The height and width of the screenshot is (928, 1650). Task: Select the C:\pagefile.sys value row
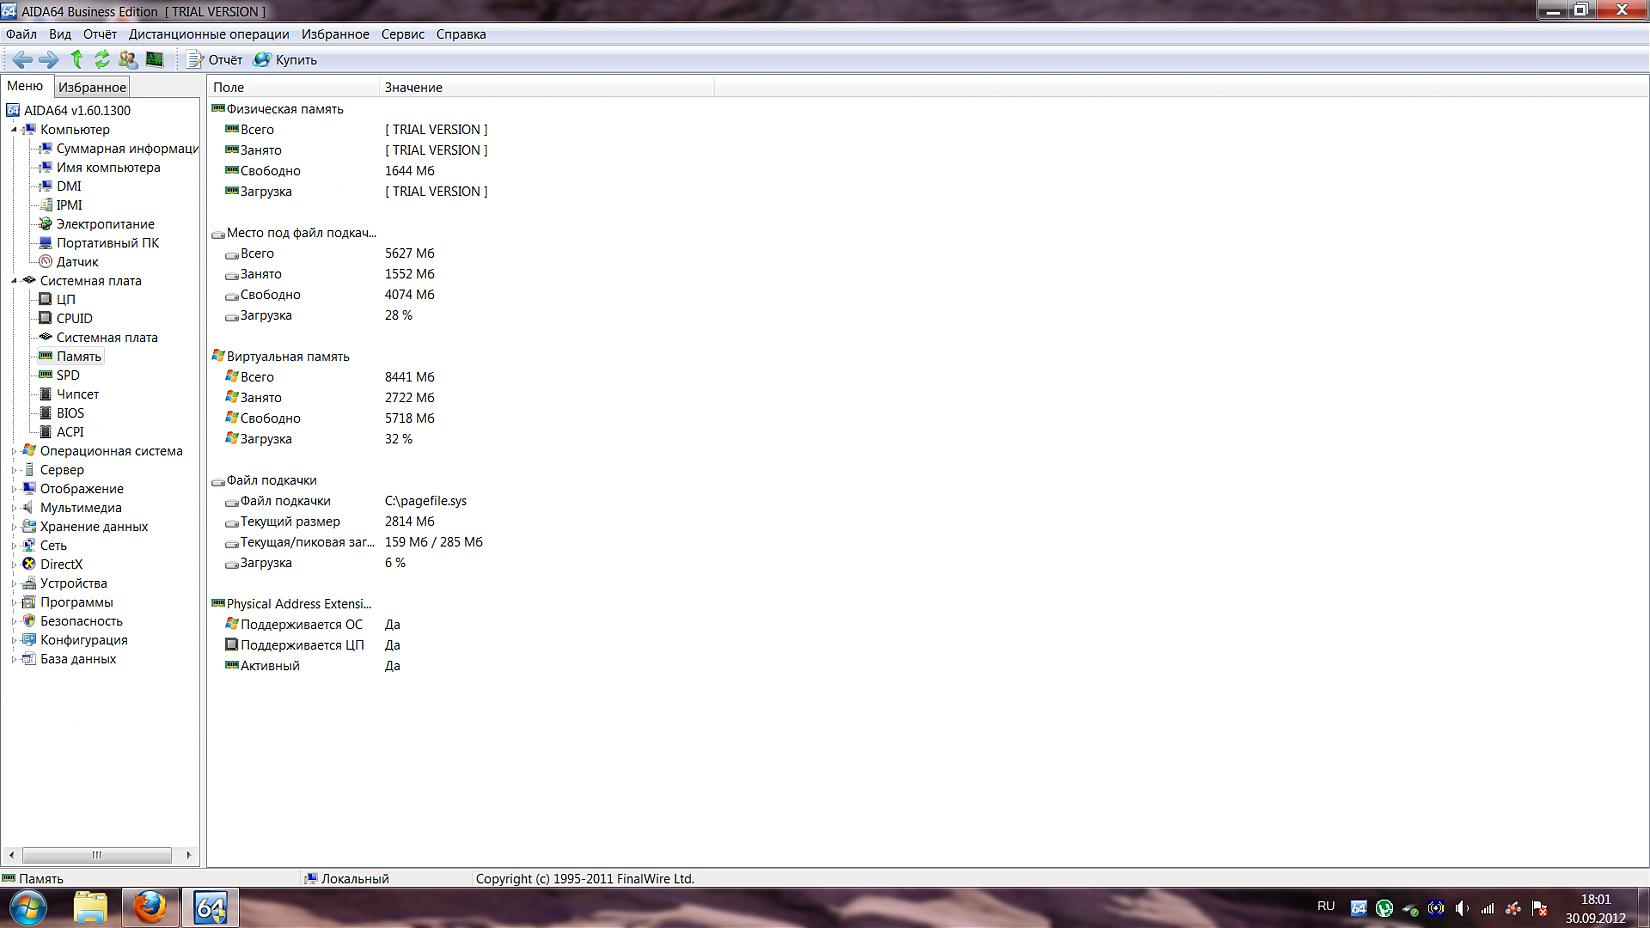[426, 501]
